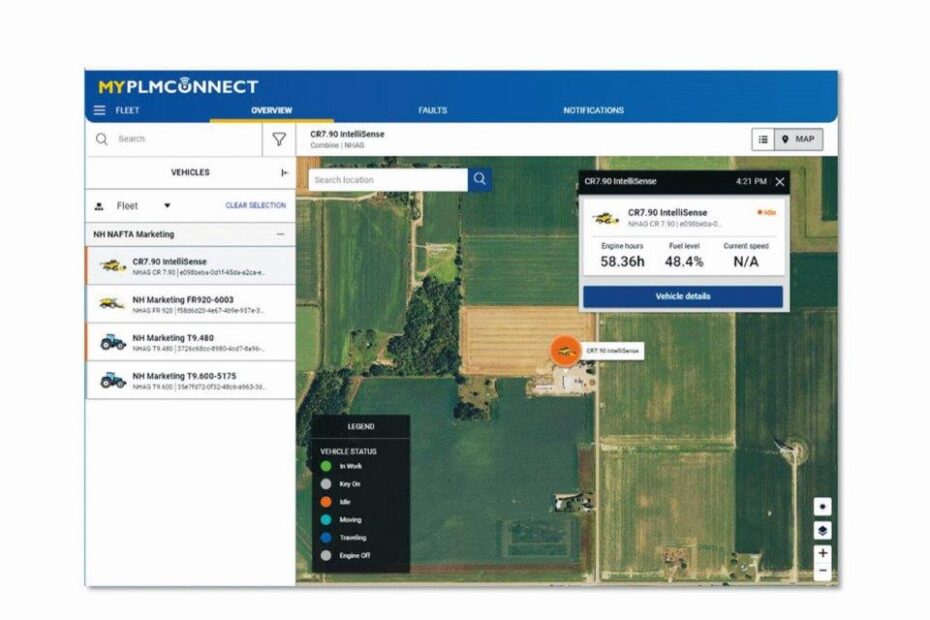This screenshot has height=620, width=930.
Task: Open the filter funnel icon
Action: tap(279, 139)
